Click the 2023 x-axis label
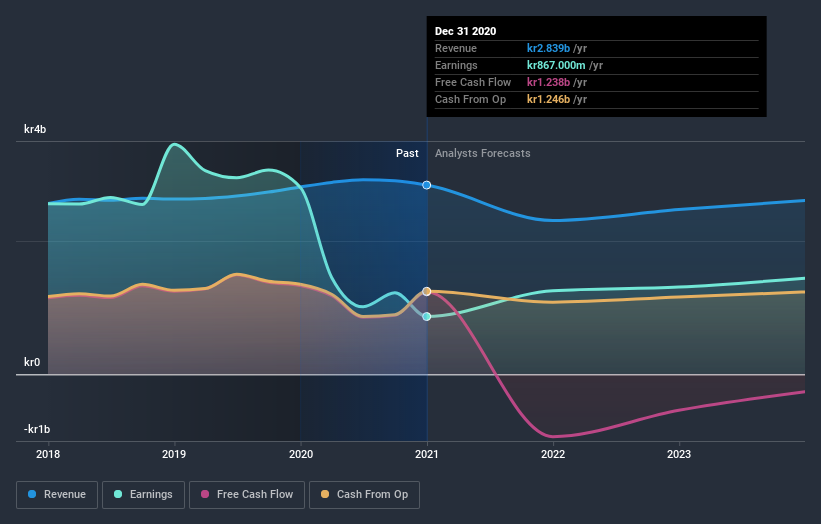The height and width of the screenshot is (524, 821). 679,454
